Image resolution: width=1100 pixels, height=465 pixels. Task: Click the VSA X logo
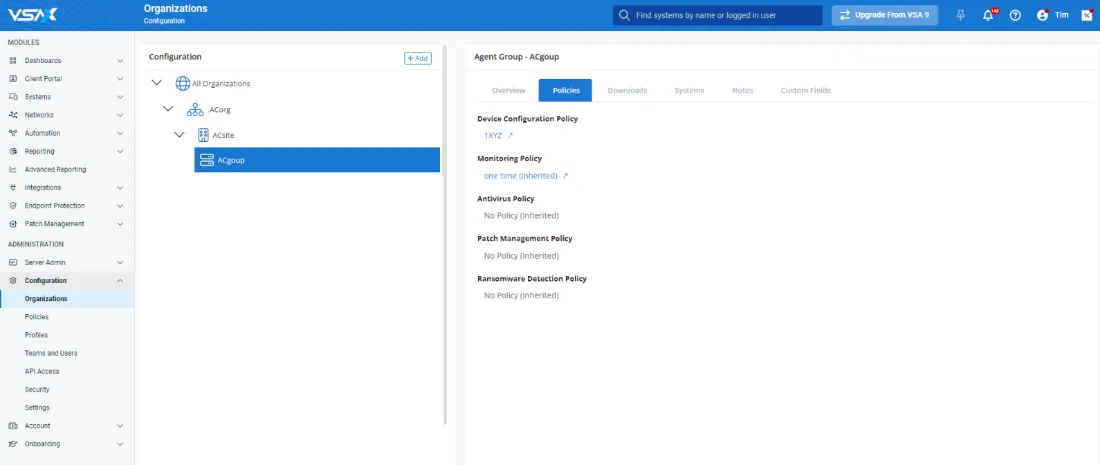[x=33, y=15]
